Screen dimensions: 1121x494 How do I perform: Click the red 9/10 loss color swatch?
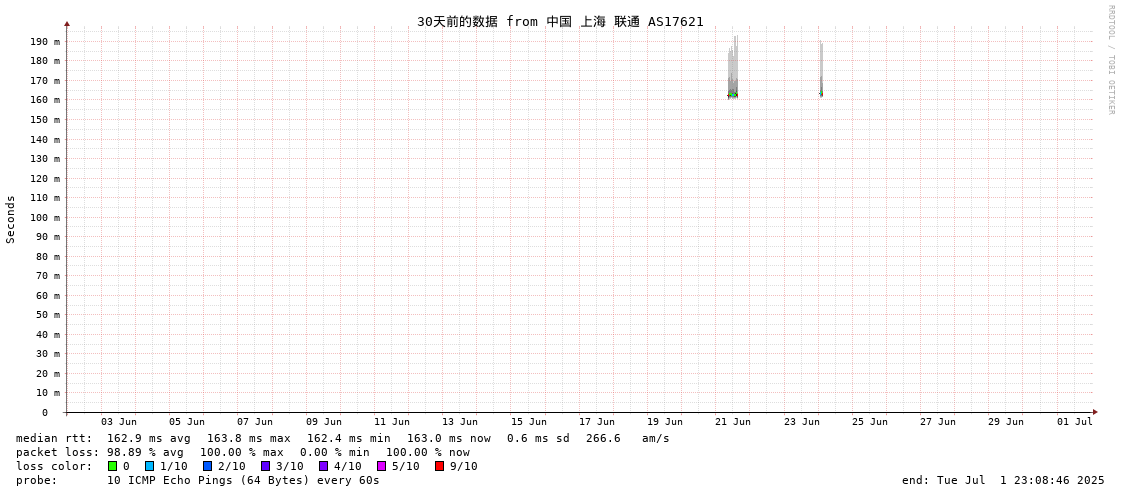(439, 466)
